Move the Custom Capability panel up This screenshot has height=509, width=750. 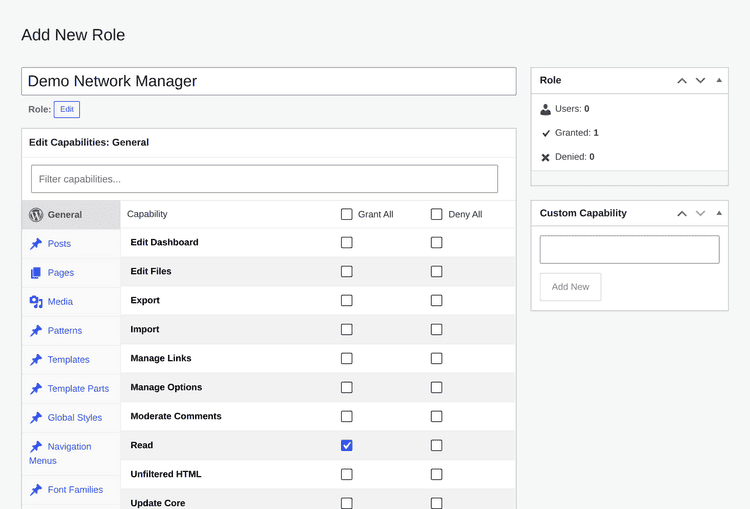click(x=682, y=213)
